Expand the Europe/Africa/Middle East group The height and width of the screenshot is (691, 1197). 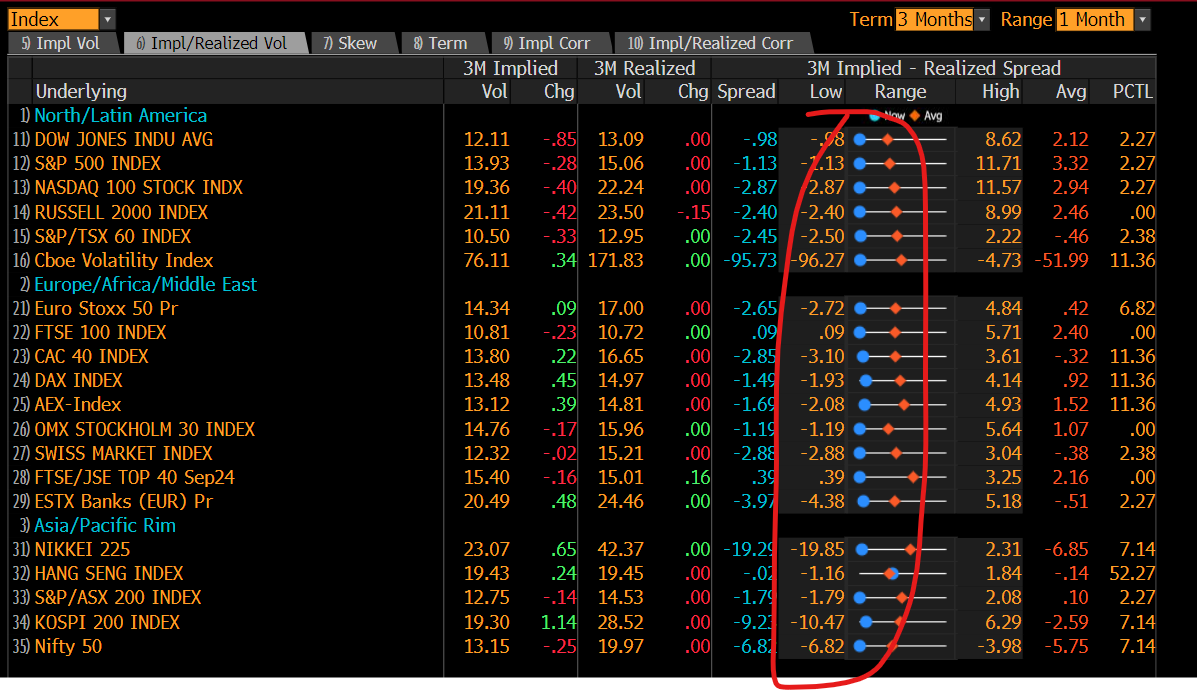(x=145, y=285)
